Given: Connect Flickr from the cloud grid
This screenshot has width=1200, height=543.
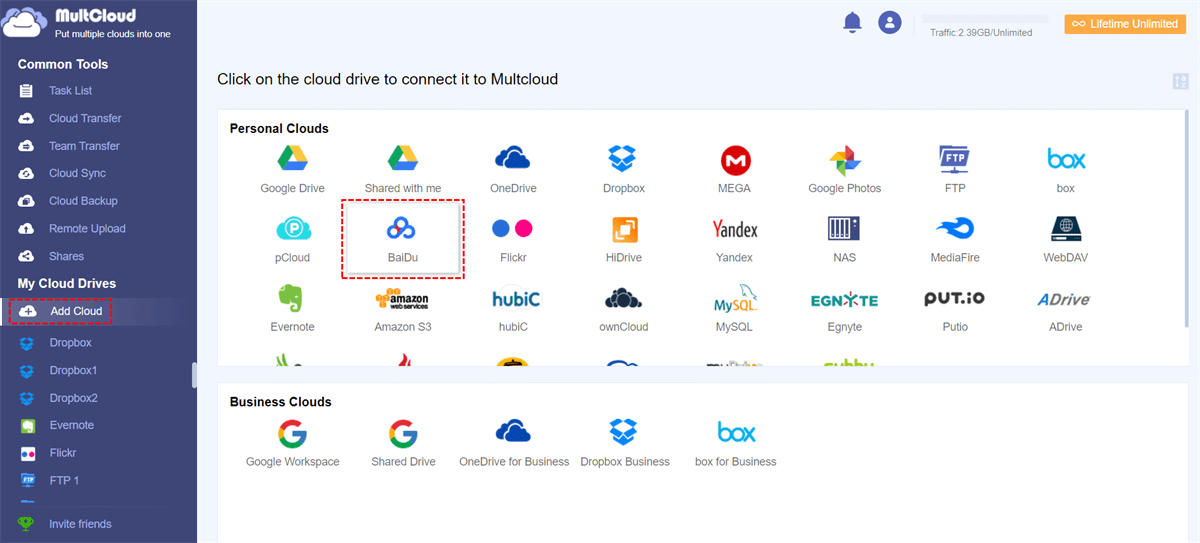Looking at the screenshot, I should 512,238.
